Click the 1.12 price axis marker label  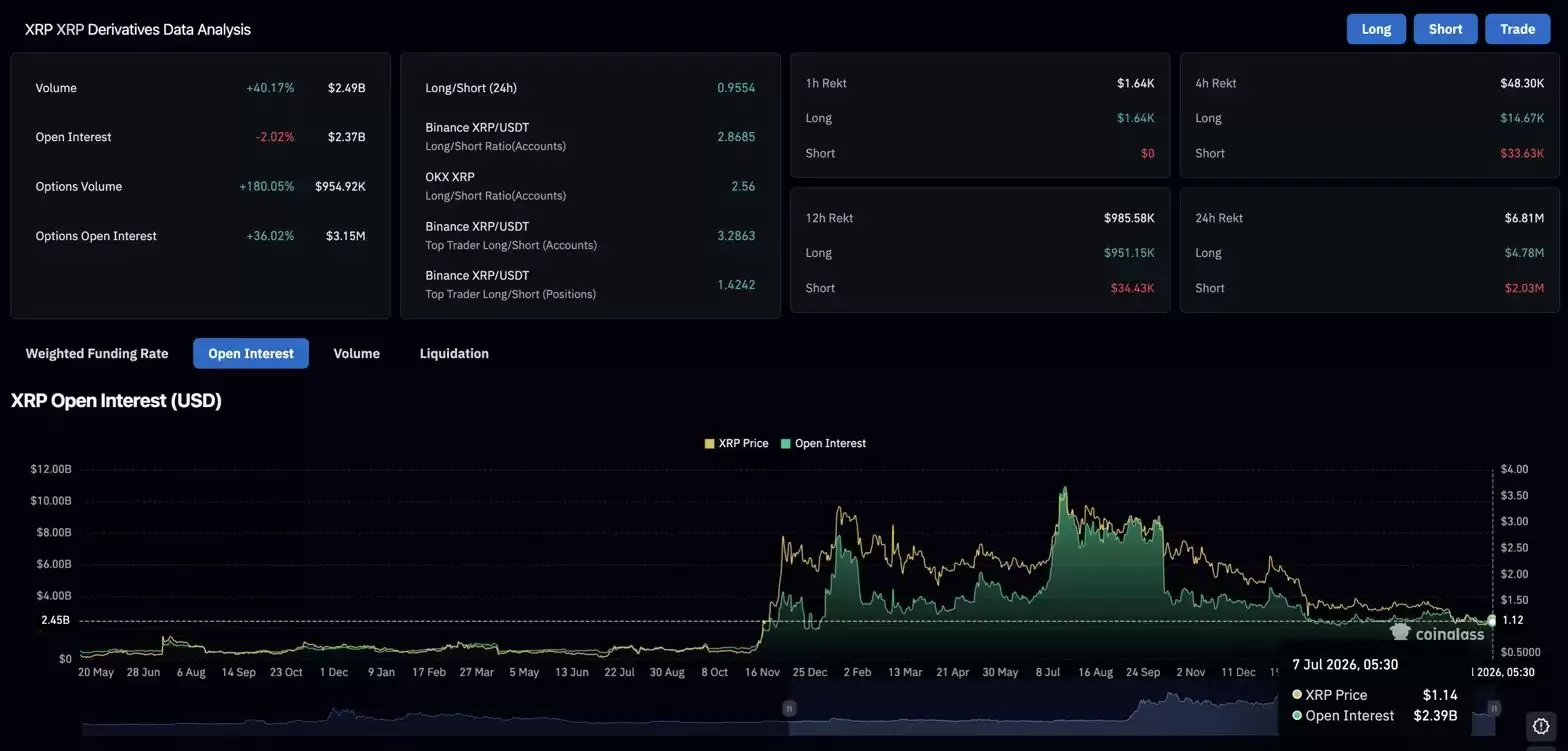click(1513, 620)
